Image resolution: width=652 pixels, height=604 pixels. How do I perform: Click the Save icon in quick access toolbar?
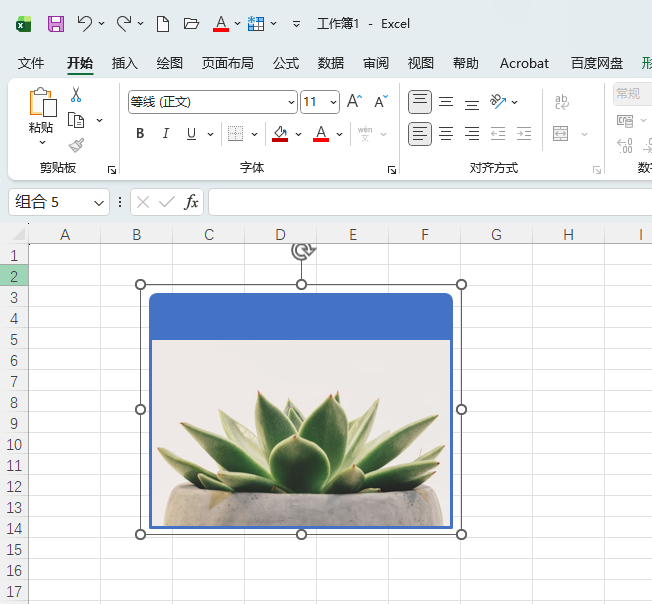56,24
